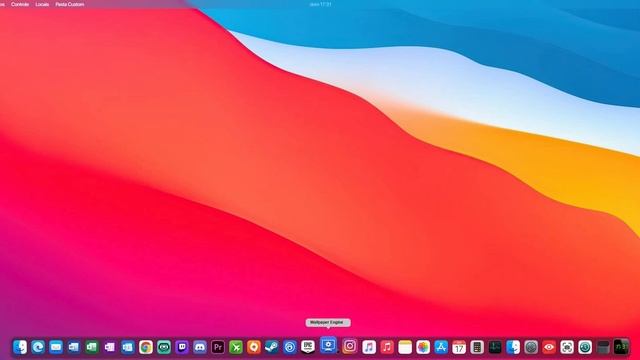The width and height of the screenshot is (640, 360).
Task: Open the red Apple Music icon
Action: coord(387,347)
